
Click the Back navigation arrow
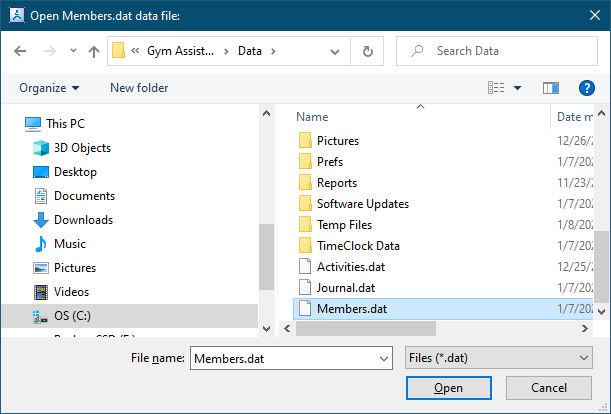[21, 51]
